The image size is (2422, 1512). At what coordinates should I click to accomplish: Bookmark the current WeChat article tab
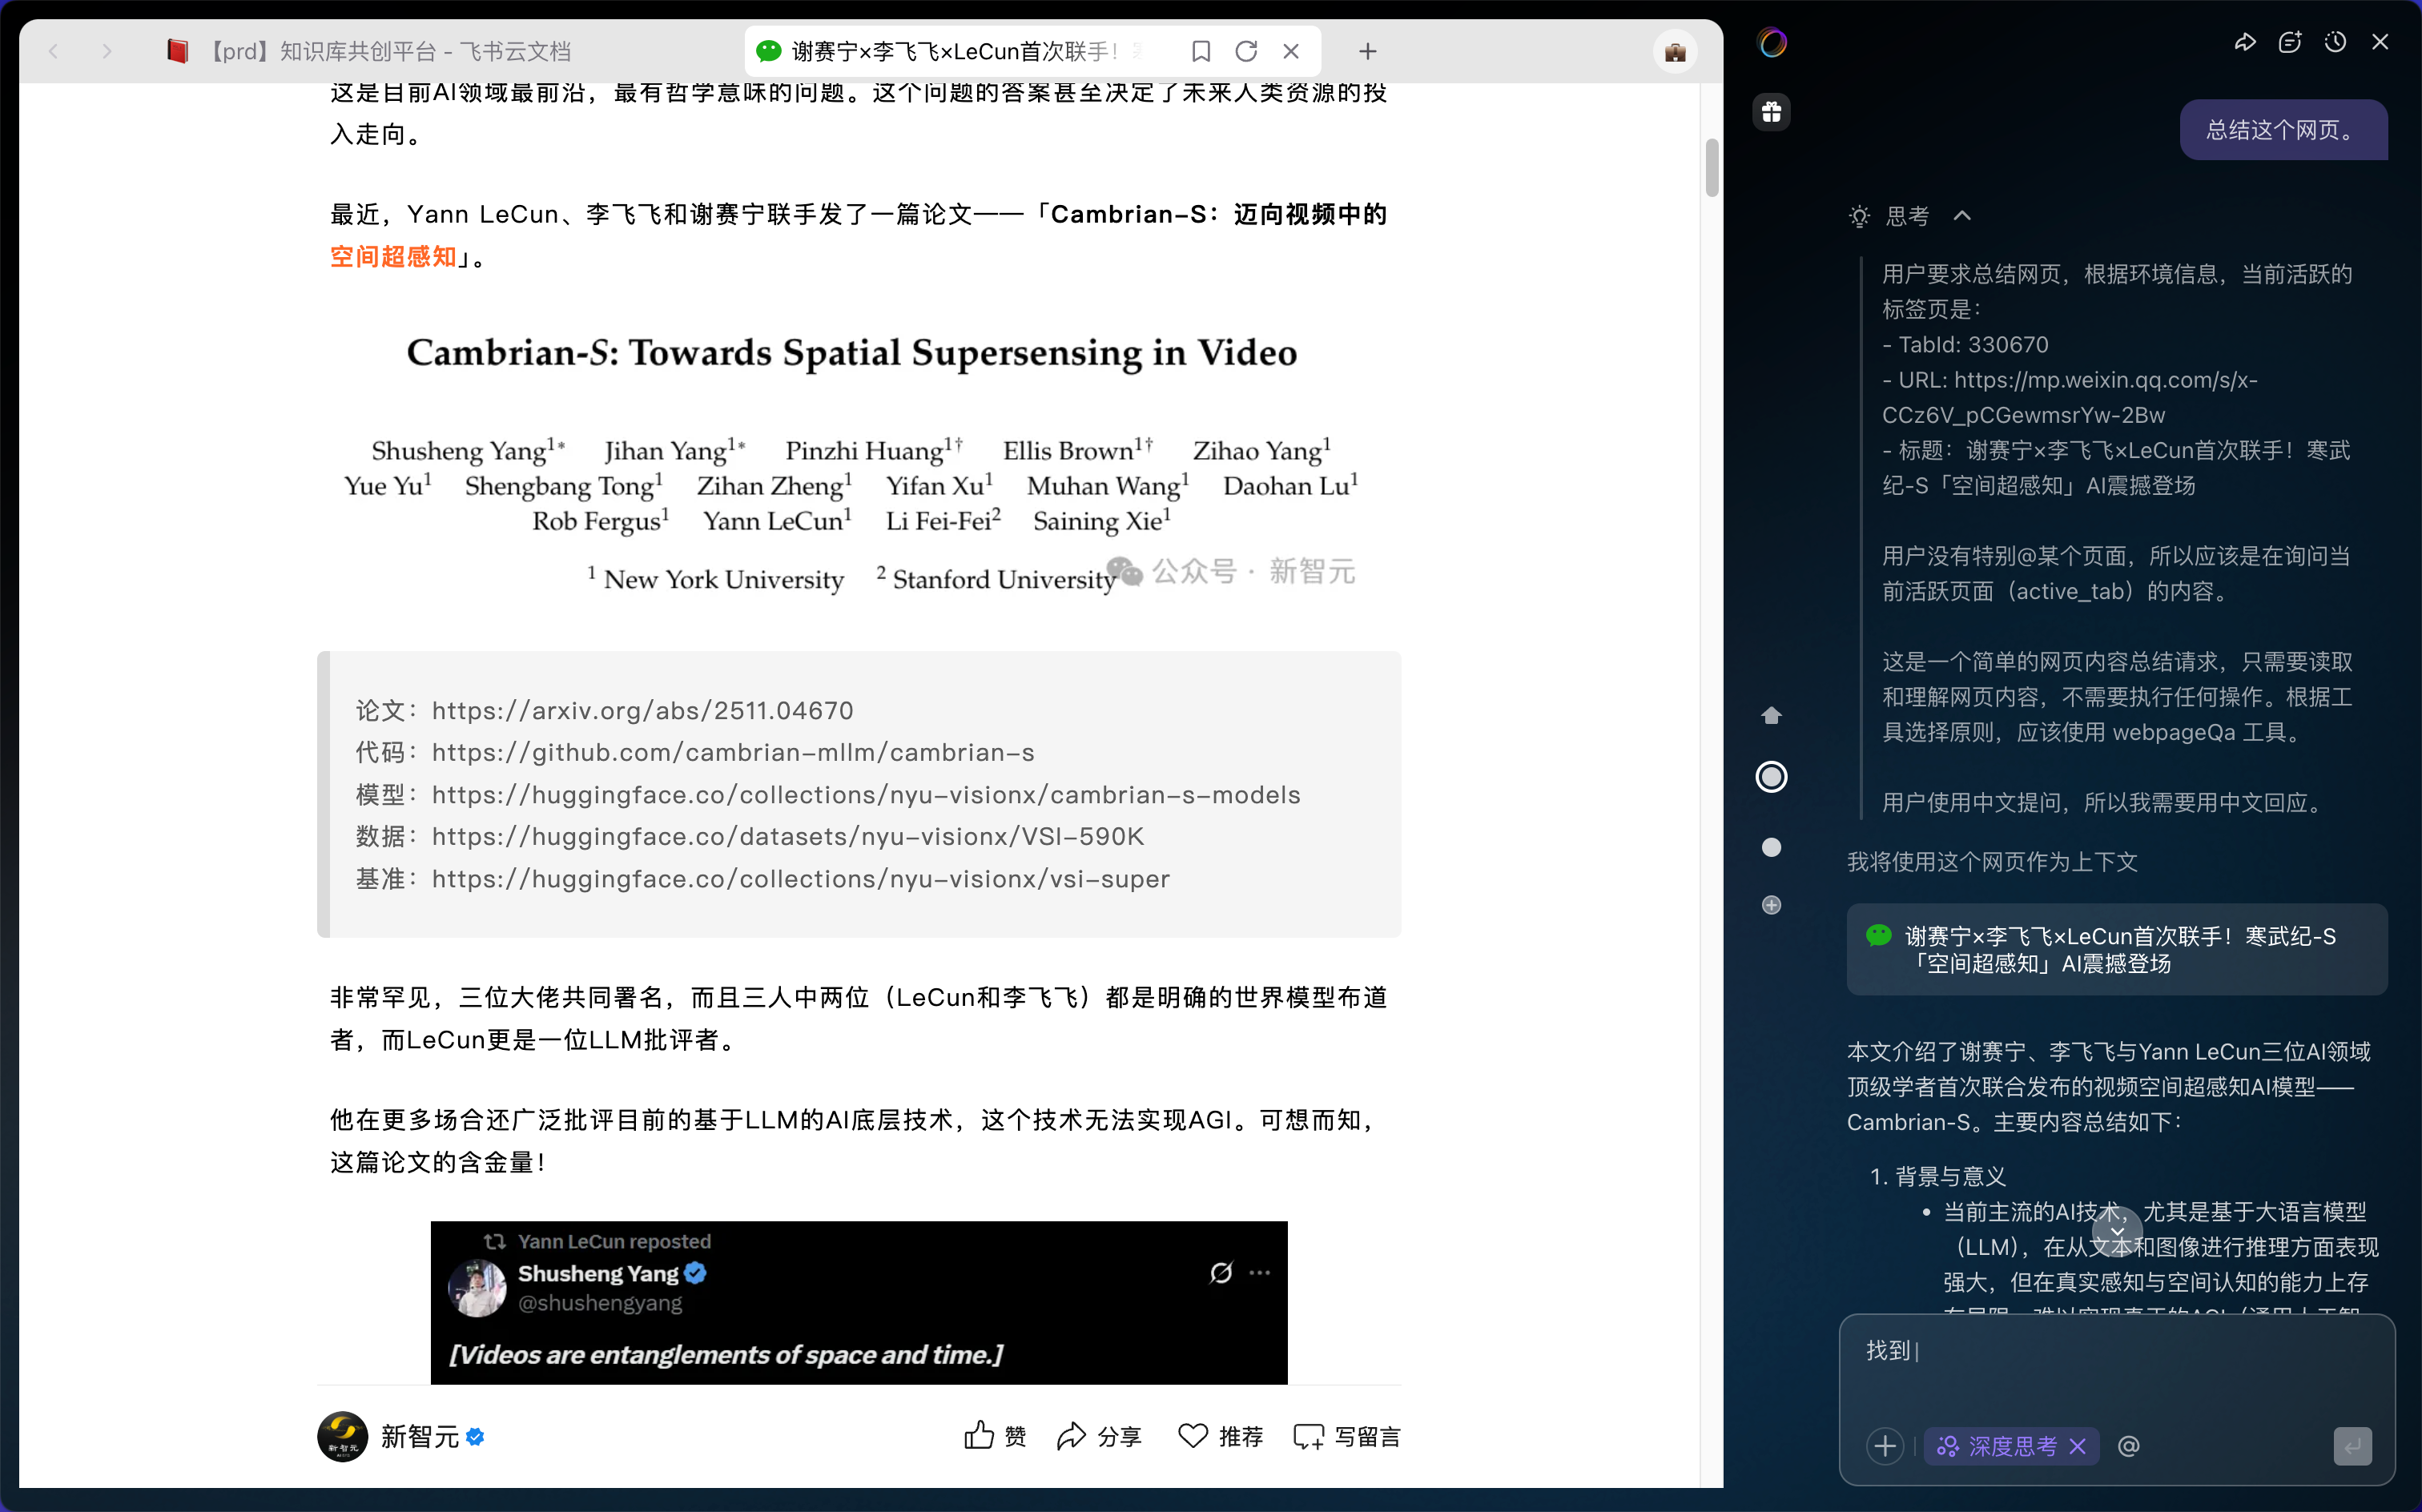coord(1201,51)
